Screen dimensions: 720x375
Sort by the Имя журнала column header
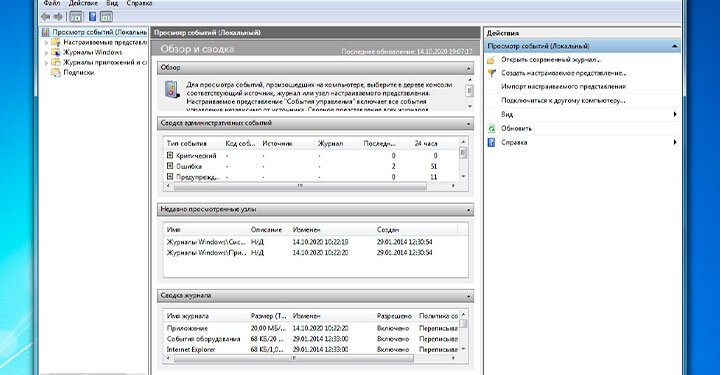[187, 316]
